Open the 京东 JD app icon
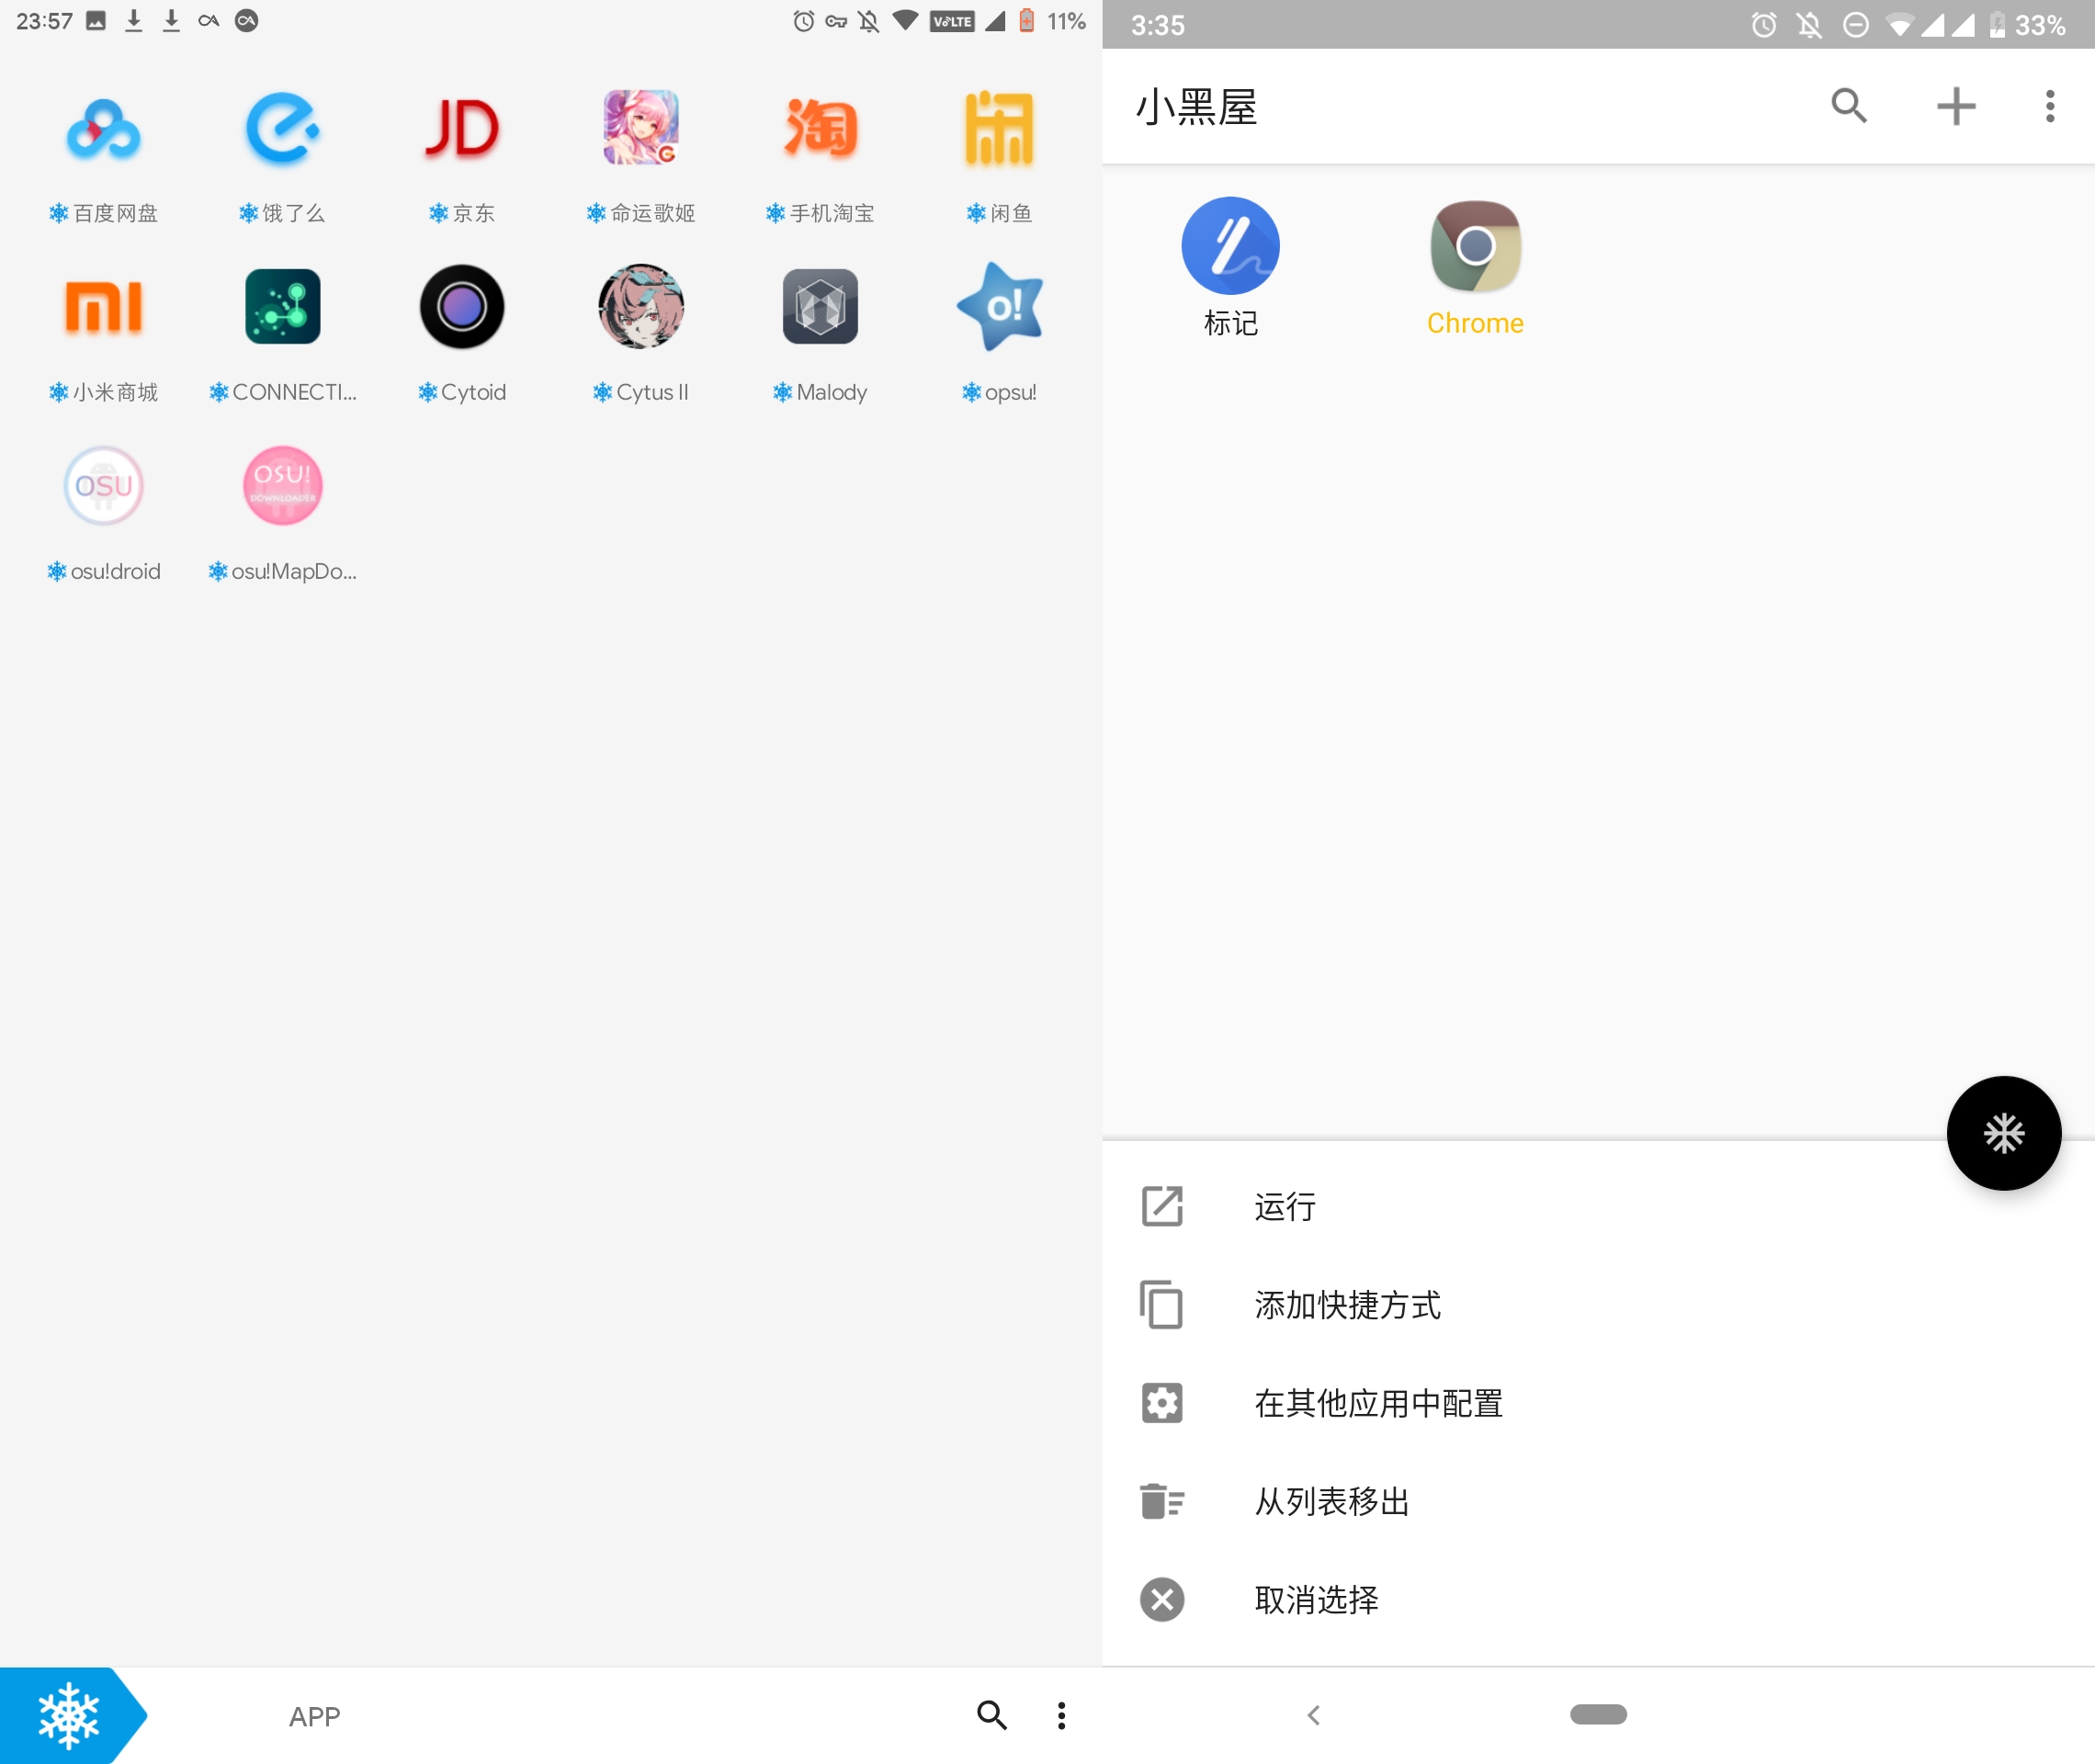The height and width of the screenshot is (1764, 2095). pos(461,130)
